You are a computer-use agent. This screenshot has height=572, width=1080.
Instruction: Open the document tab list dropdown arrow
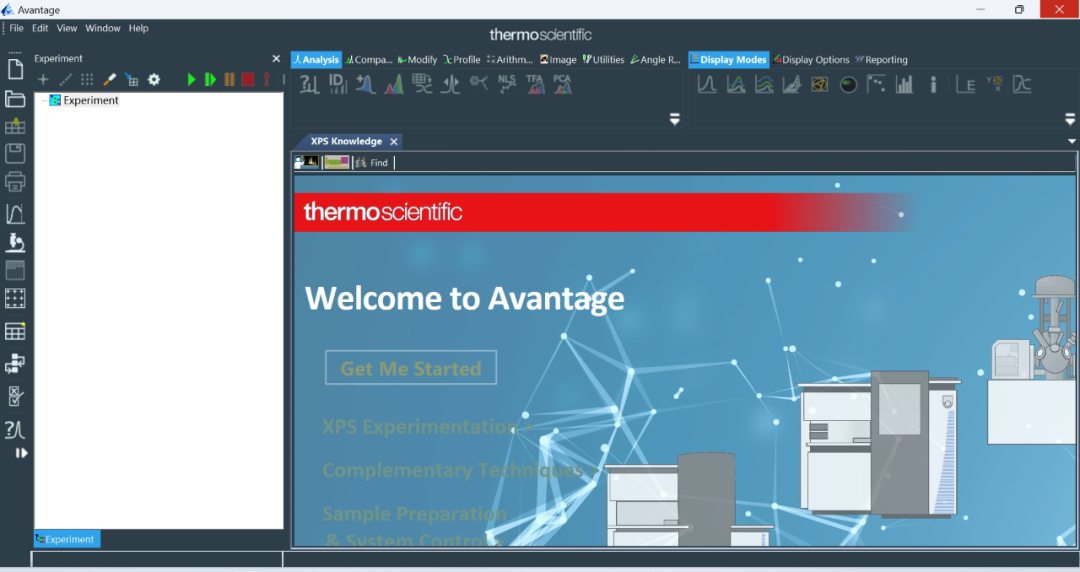1072,141
